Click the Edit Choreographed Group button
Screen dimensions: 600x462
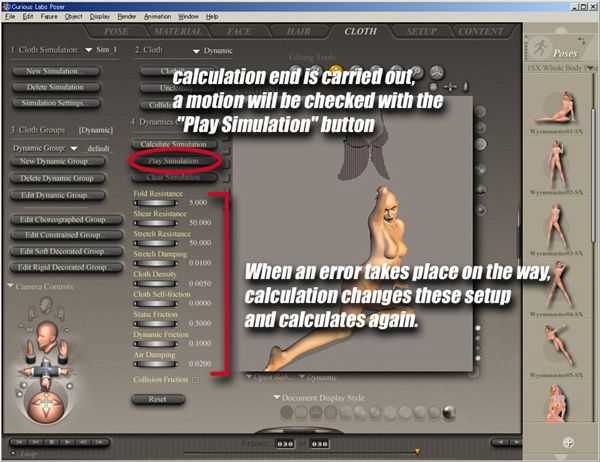coord(67,220)
